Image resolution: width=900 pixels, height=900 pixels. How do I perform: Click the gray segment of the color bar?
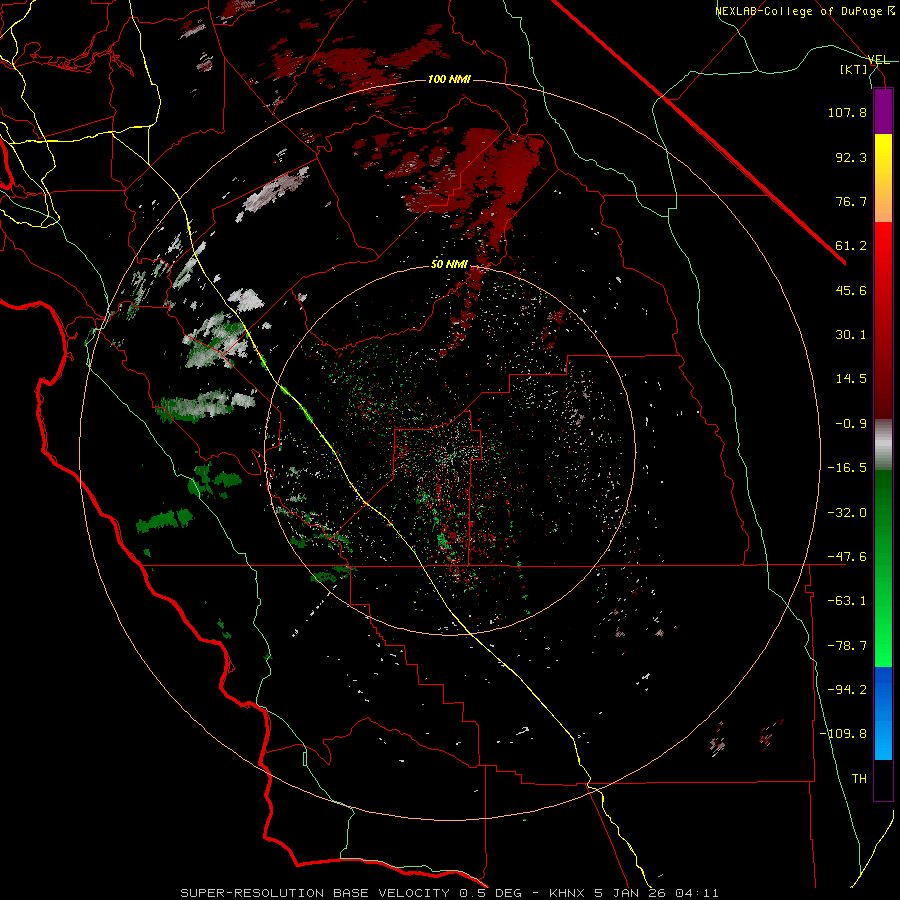883,445
